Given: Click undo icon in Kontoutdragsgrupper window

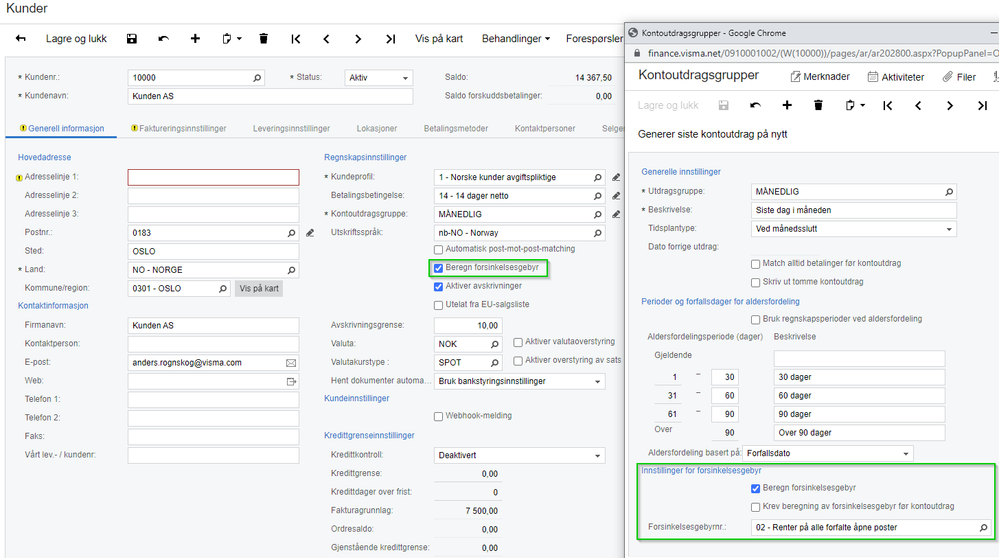Looking at the screenshot, I should (x=755, y=106).
